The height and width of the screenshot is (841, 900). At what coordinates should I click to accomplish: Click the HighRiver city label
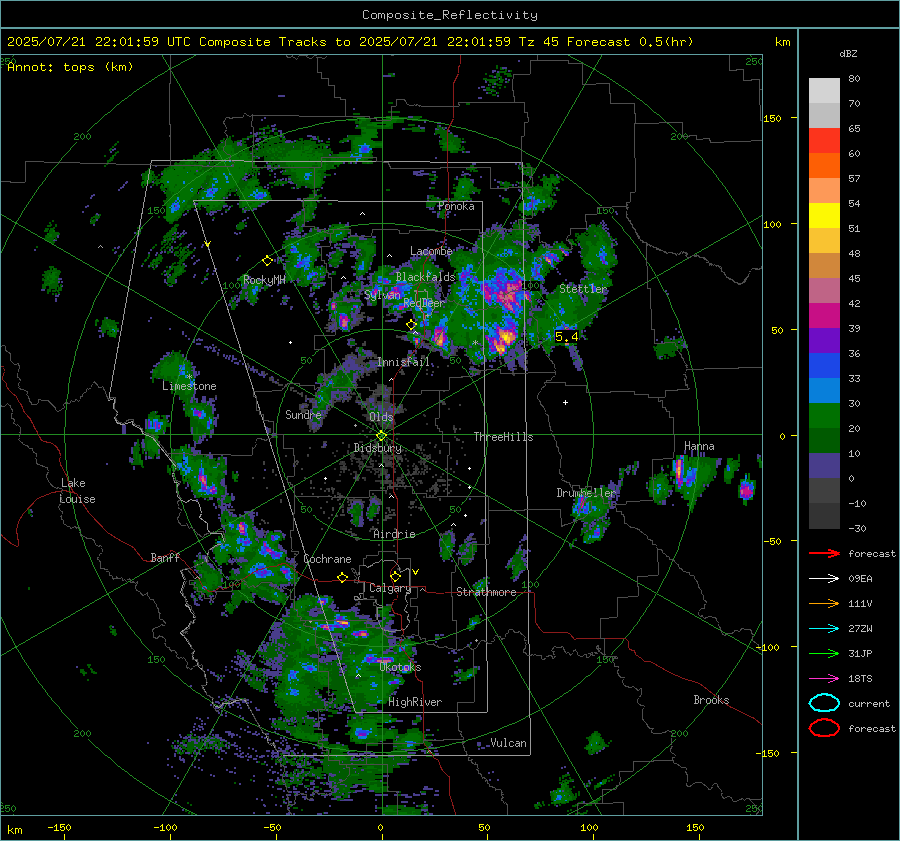pos(415,702)
